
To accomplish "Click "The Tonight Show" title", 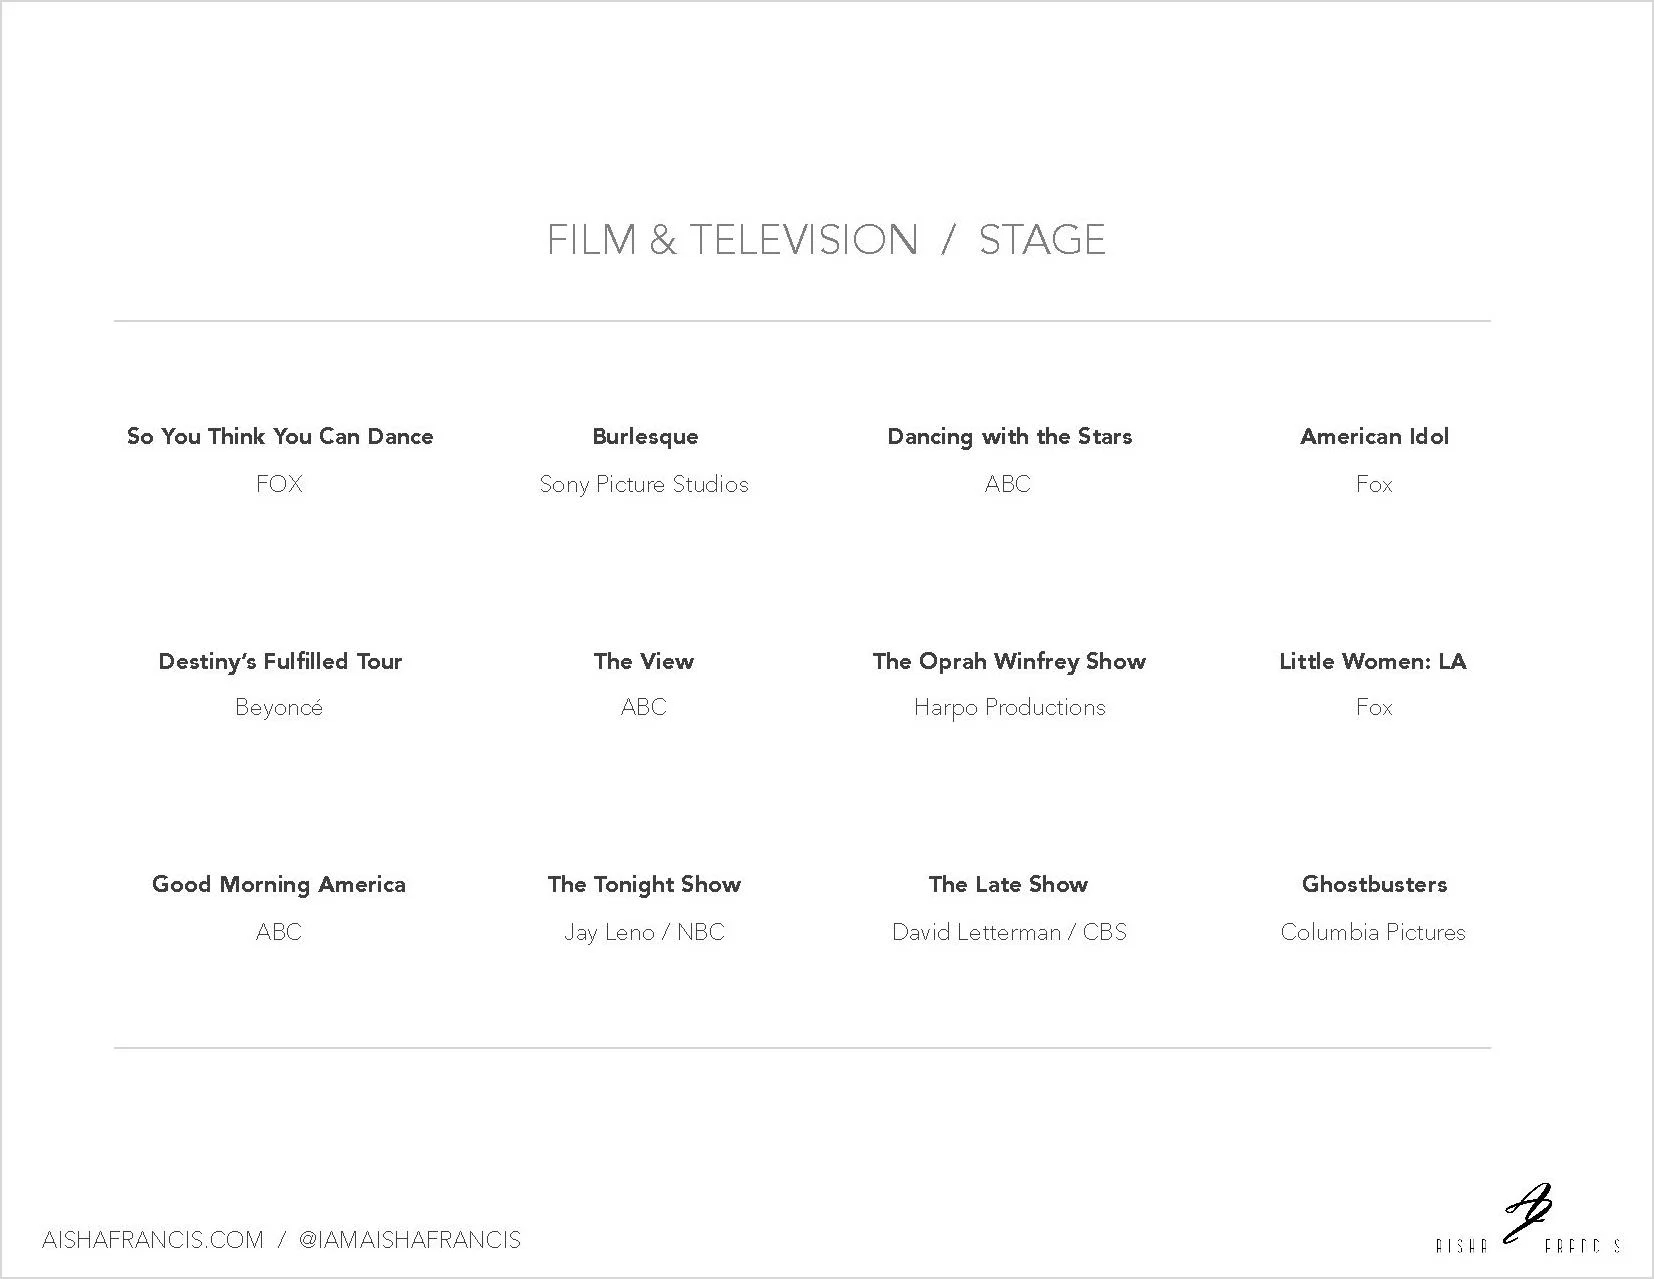I will click(644, 885).
